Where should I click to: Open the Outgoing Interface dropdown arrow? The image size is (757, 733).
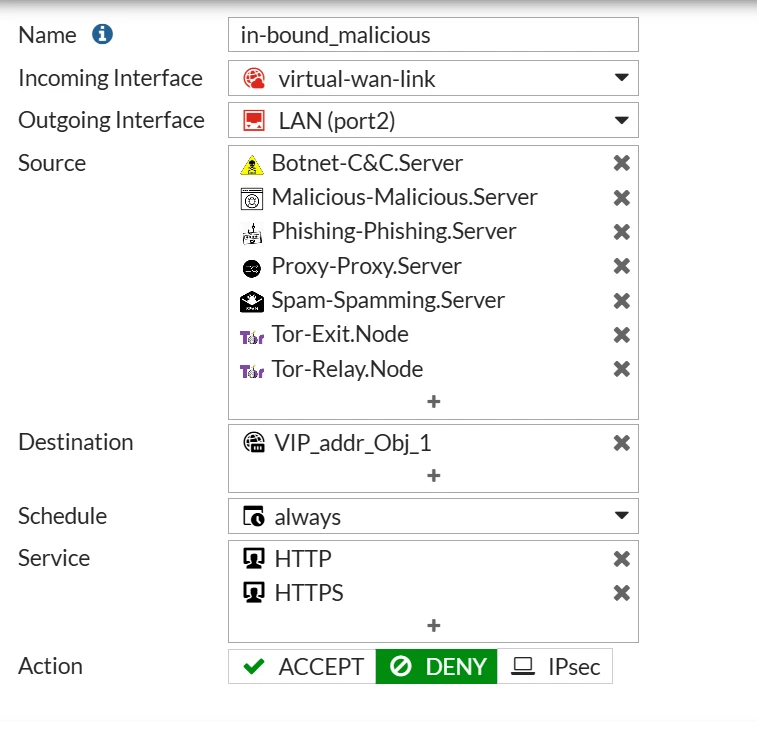pos(621,120)
